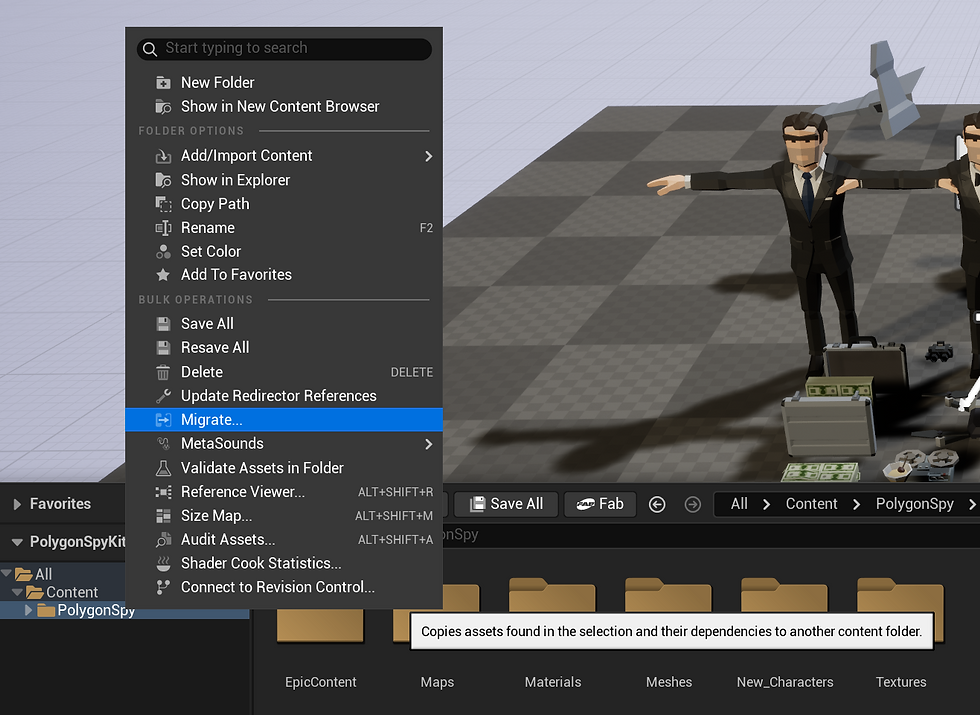Click the Size Map icon
Viewport: 980px width, 715px height.
pyautogui.click(x=163, y=516)
